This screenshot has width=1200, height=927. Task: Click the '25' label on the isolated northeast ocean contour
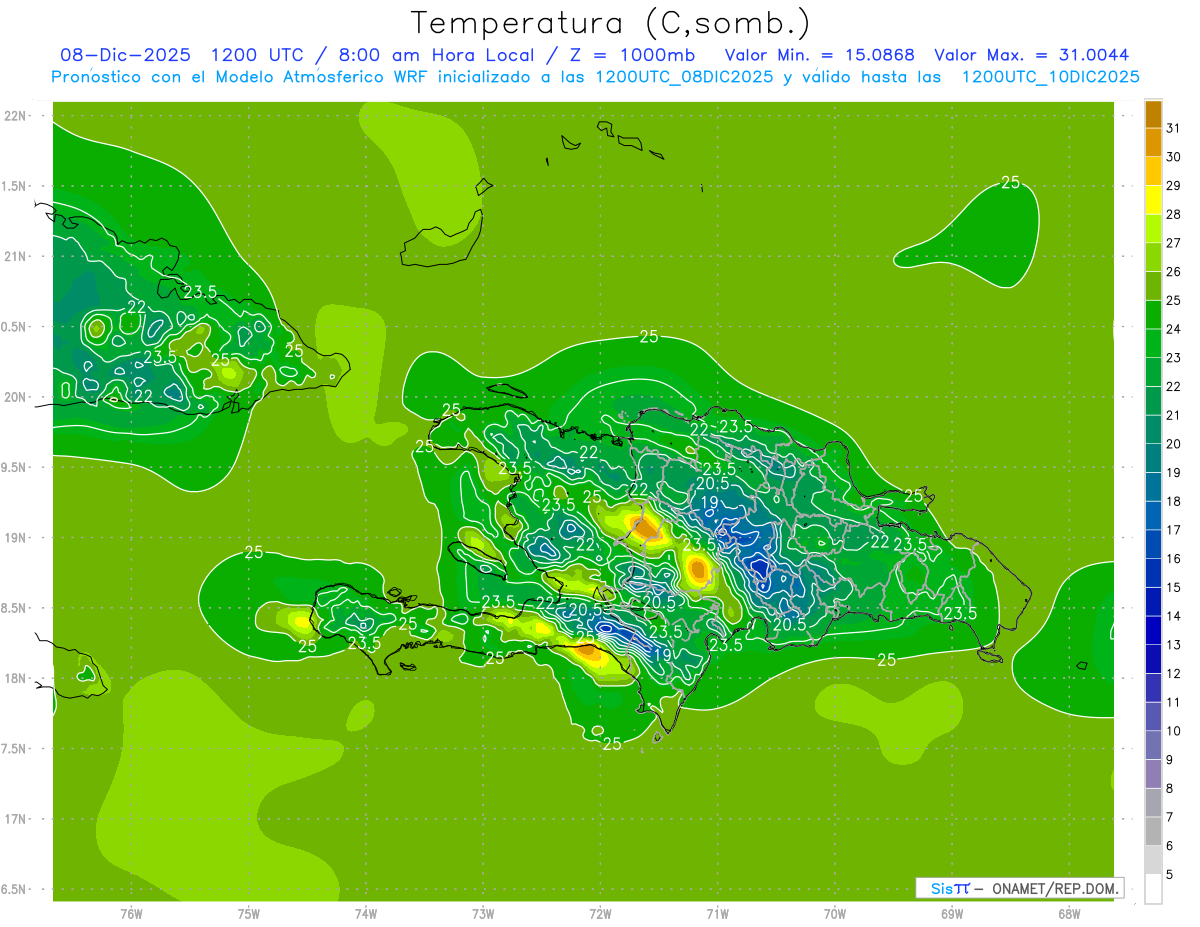click(1010, 182)
